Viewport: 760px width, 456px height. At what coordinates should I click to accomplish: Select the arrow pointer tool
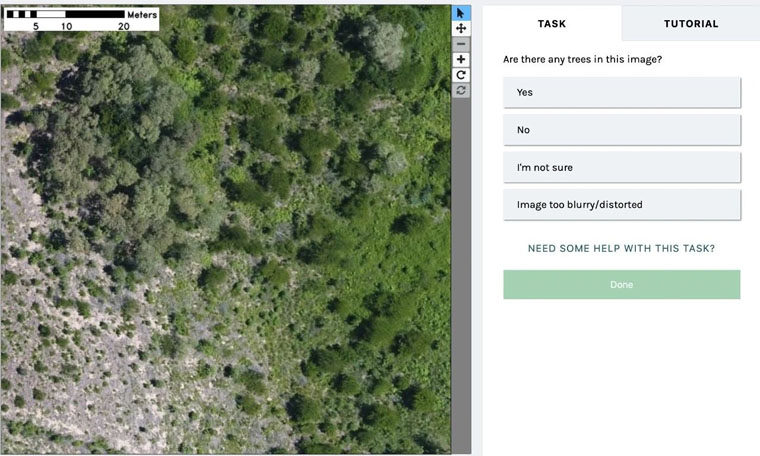coord(461,13)
